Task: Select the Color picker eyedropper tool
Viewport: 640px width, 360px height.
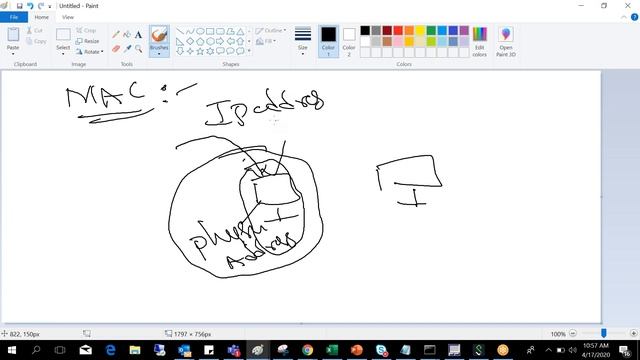Action: [127, 49]
